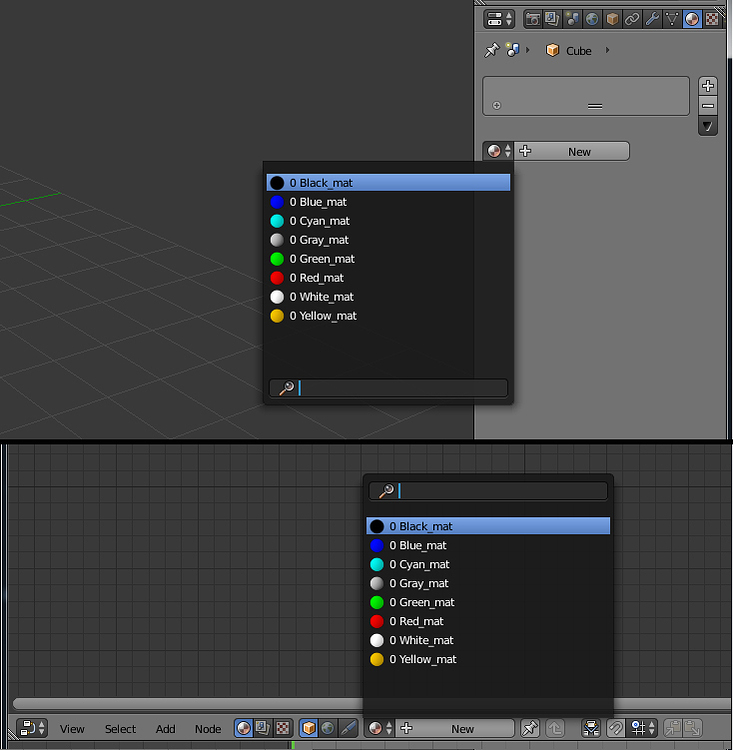The height and width of the screenshot is (750, 733).
Task: Toggle auto render icon in node editor header
Action: (x=591, y=728)
